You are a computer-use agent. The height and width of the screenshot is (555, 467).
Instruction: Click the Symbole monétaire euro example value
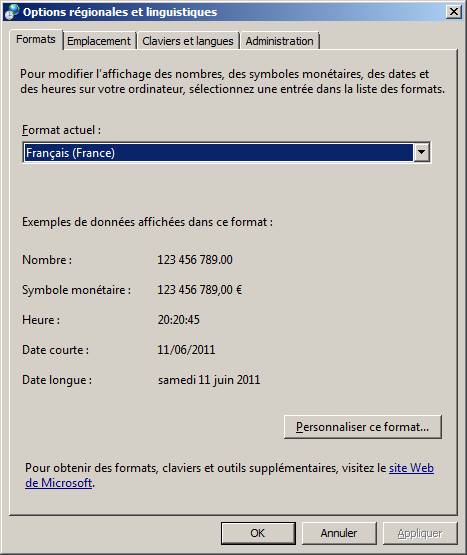(x=200, y=290)
